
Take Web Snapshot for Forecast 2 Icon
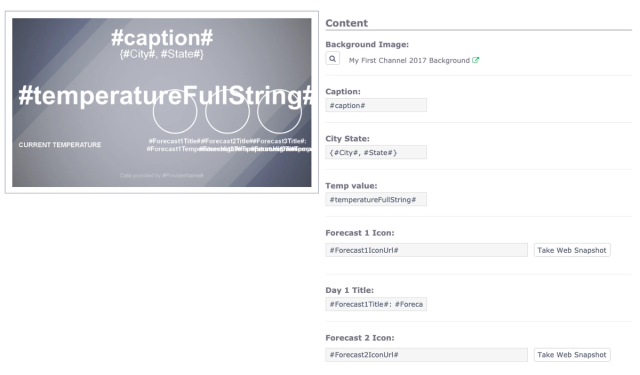(x=572, y=355)
